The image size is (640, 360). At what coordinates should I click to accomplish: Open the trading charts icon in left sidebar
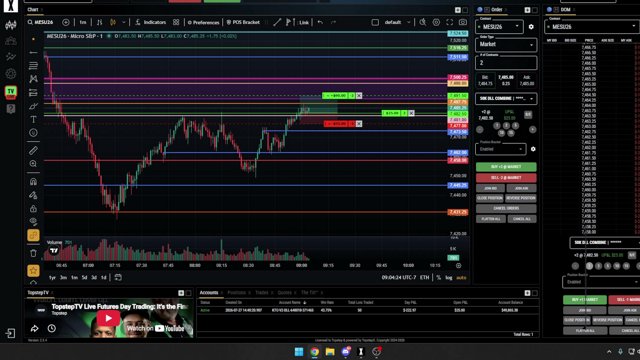[11, 25]
